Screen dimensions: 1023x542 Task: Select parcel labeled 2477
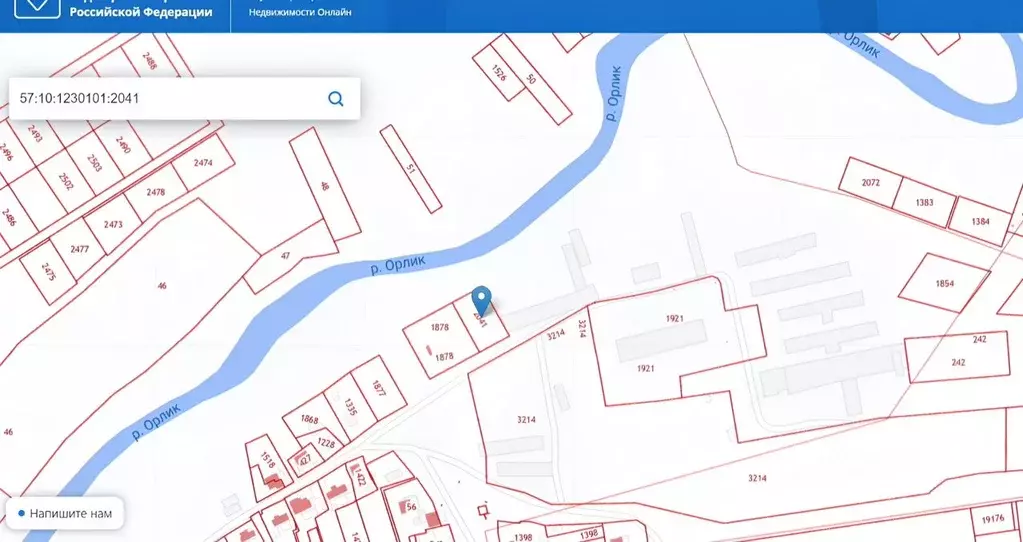[78, 249]
